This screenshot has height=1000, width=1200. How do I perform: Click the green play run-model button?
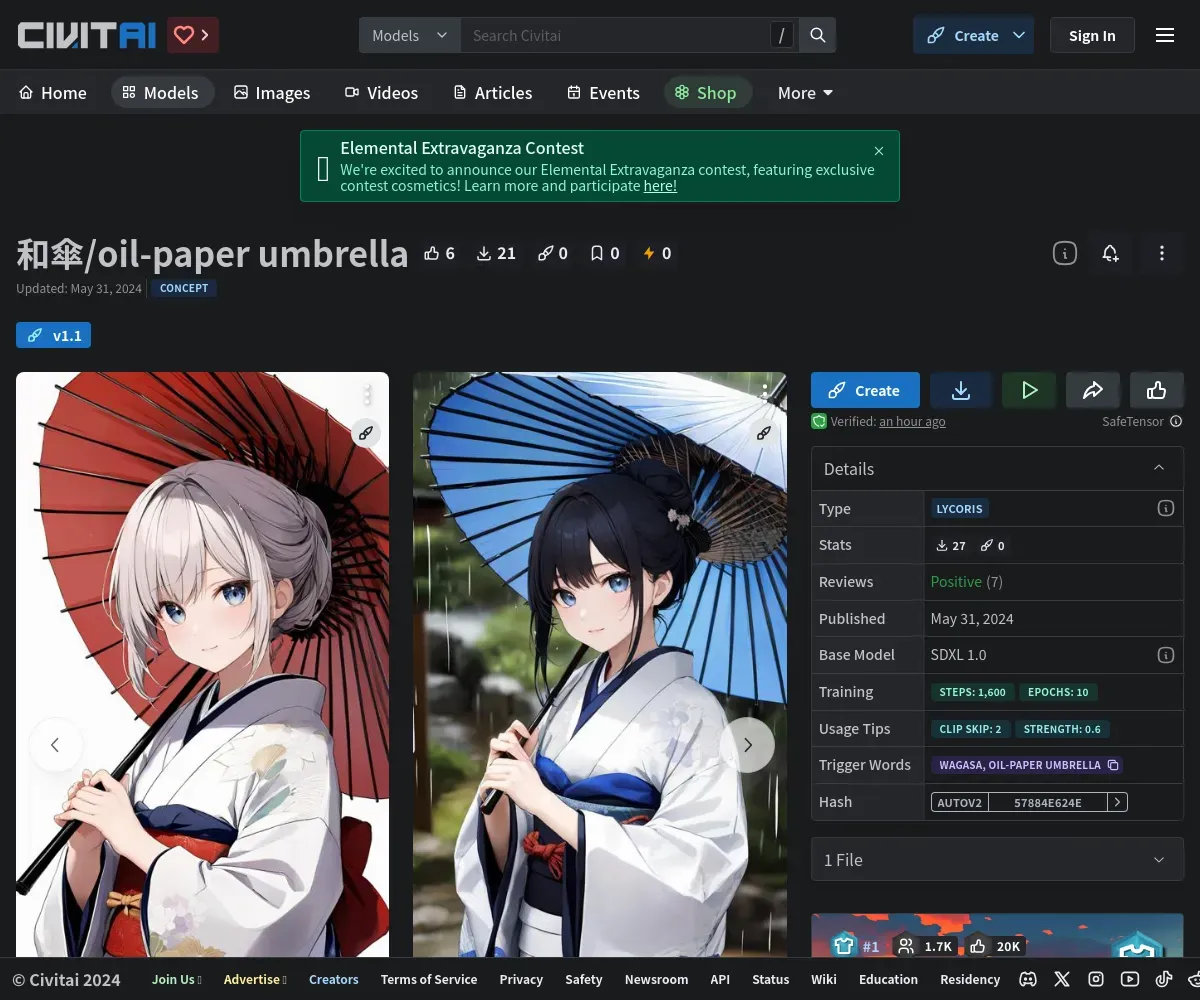1029,391
